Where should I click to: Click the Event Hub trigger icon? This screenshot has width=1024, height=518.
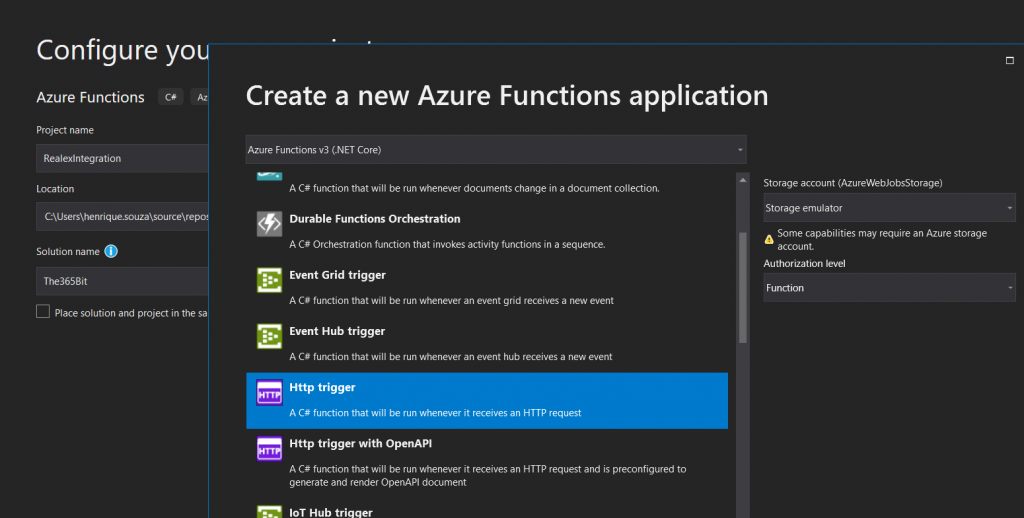pos(269,336)
